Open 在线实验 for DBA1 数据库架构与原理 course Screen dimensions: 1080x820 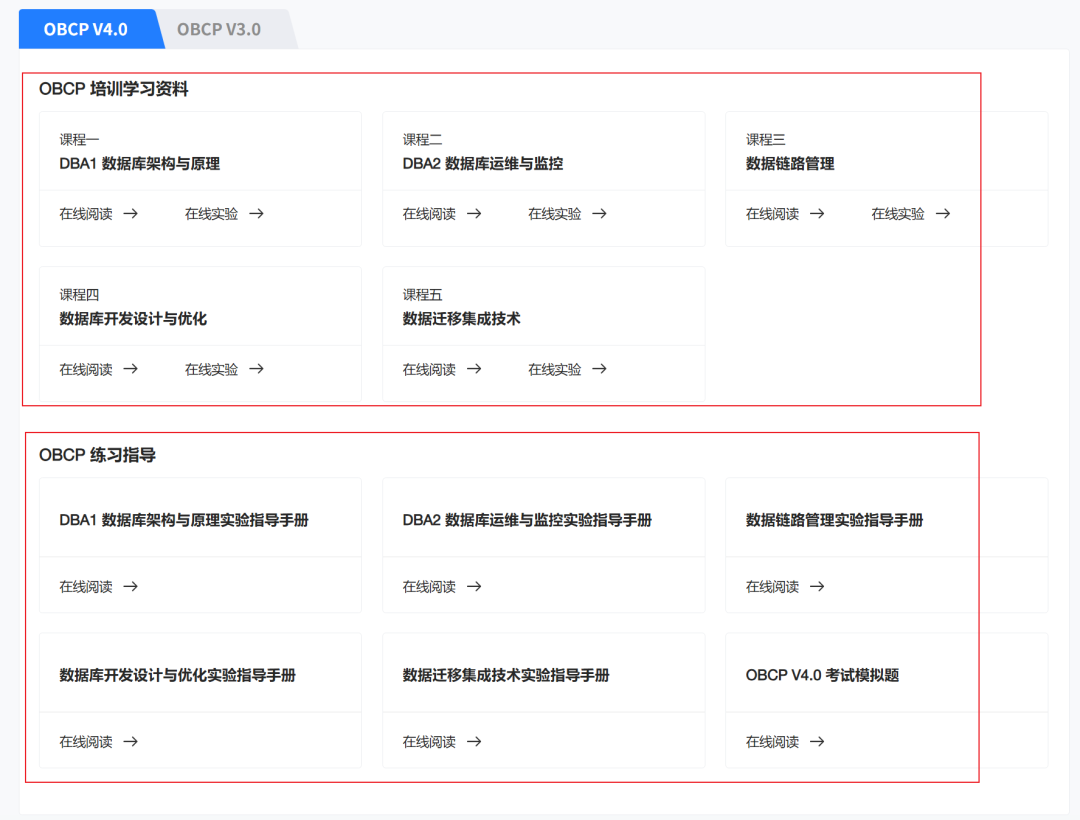tap(211, 214)
